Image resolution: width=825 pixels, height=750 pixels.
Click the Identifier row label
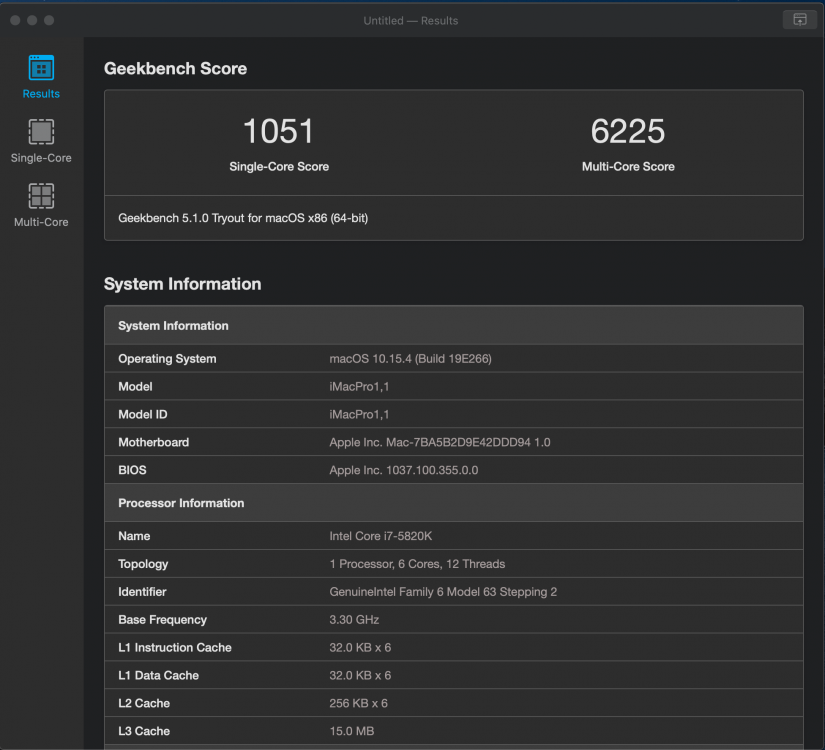point(142,592)
